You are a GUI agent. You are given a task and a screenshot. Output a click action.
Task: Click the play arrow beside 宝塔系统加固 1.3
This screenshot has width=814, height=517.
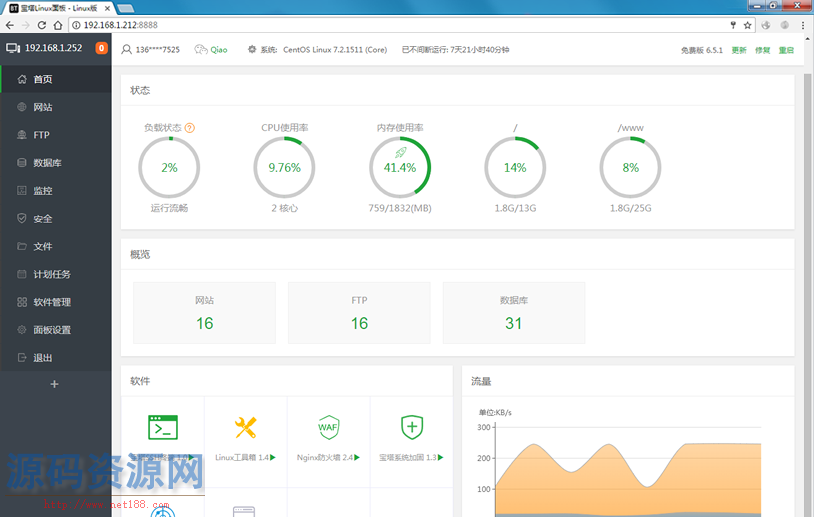click(441, 457)
